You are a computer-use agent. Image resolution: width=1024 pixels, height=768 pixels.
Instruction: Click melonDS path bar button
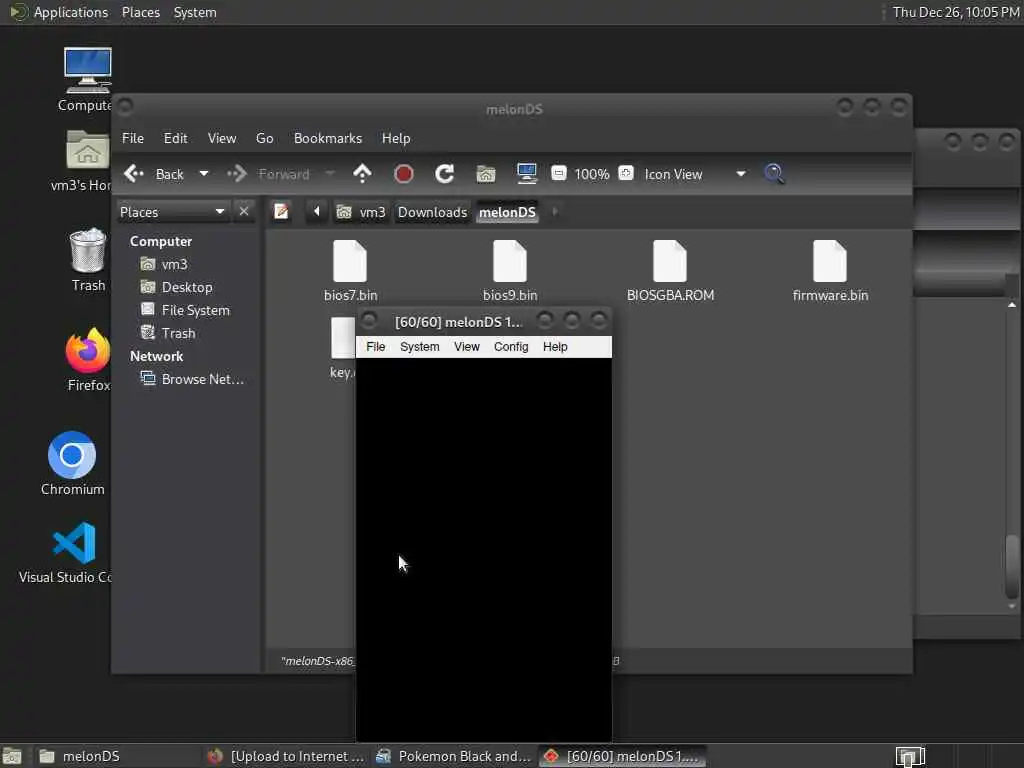pos(507,212)
